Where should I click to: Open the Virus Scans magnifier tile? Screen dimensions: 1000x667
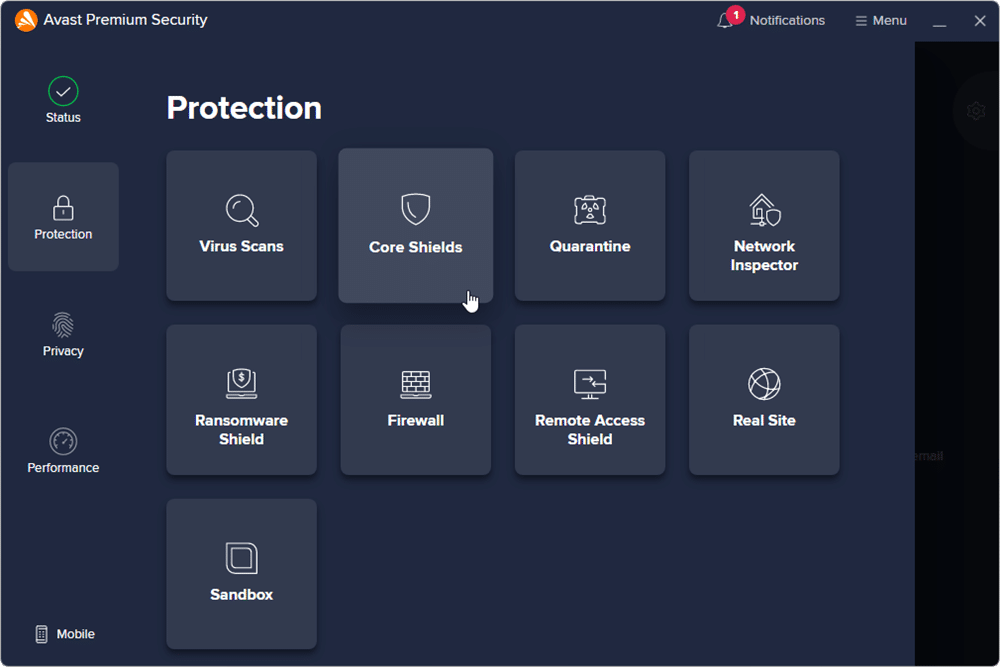(241, 226)
